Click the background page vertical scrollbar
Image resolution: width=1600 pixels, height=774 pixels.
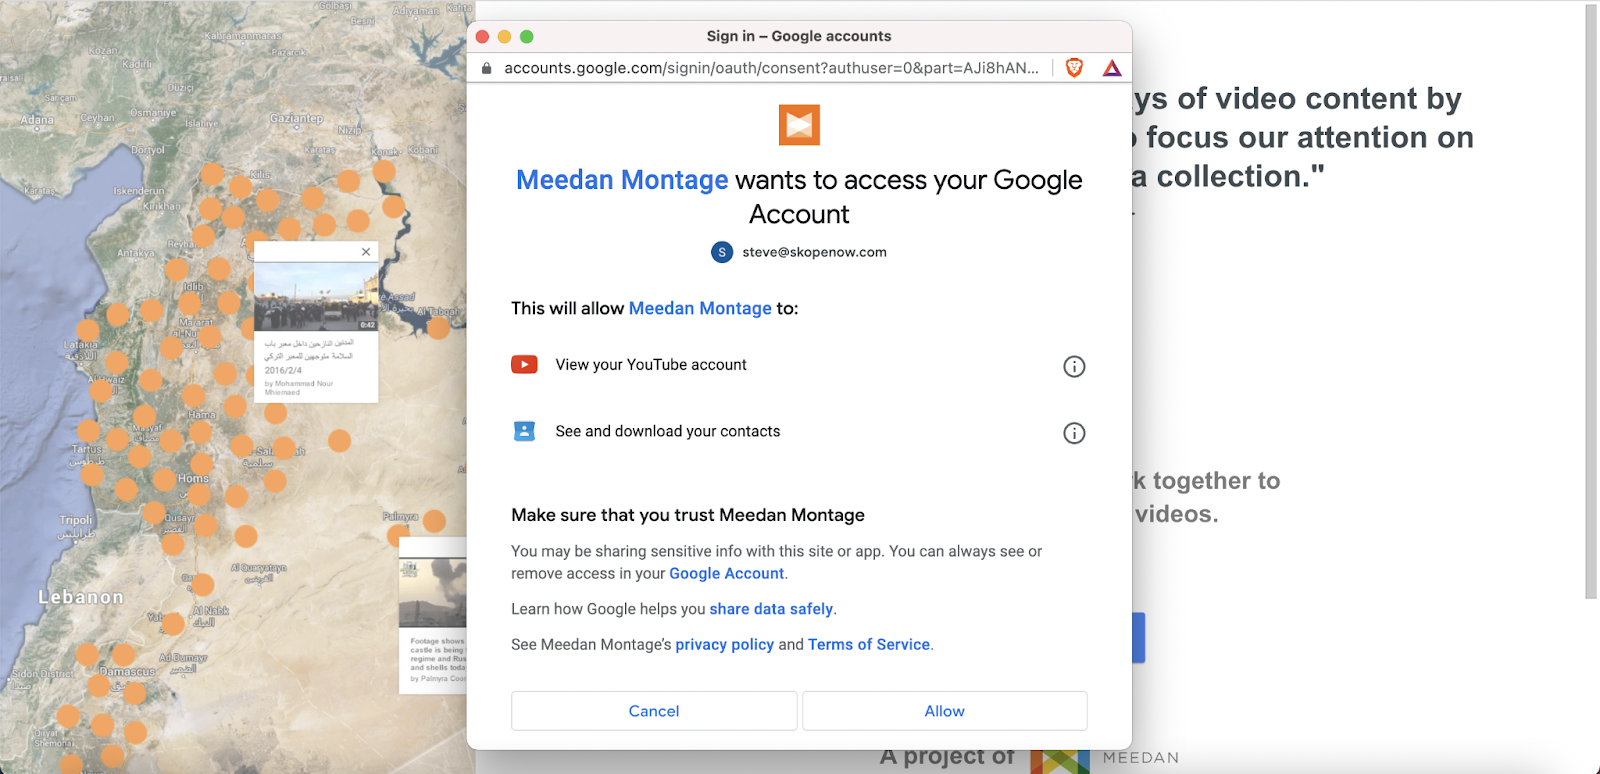pyautogui.click(x=1591, y=300)
